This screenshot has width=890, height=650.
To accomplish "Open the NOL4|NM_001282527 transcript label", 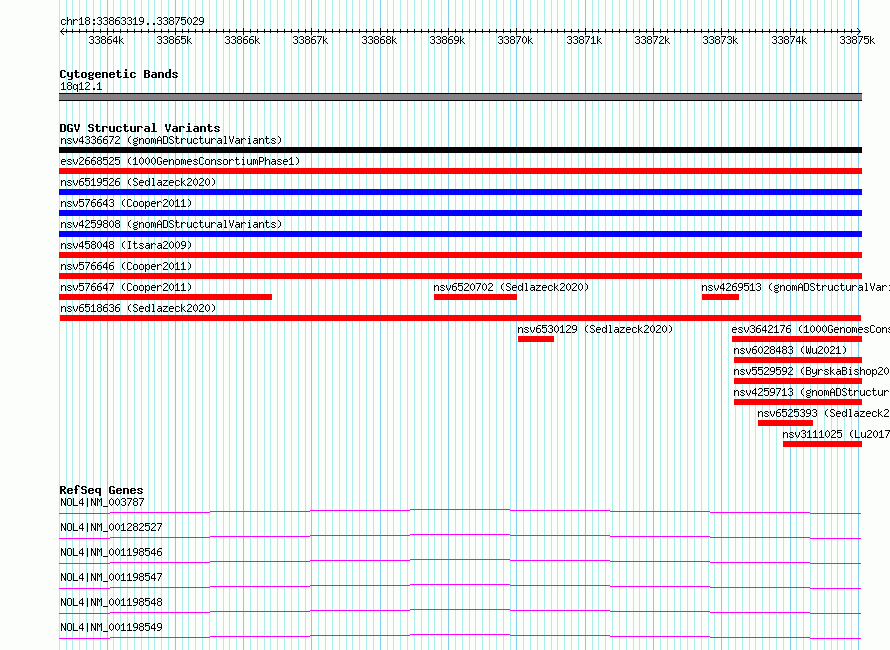I will coord(111,527).
